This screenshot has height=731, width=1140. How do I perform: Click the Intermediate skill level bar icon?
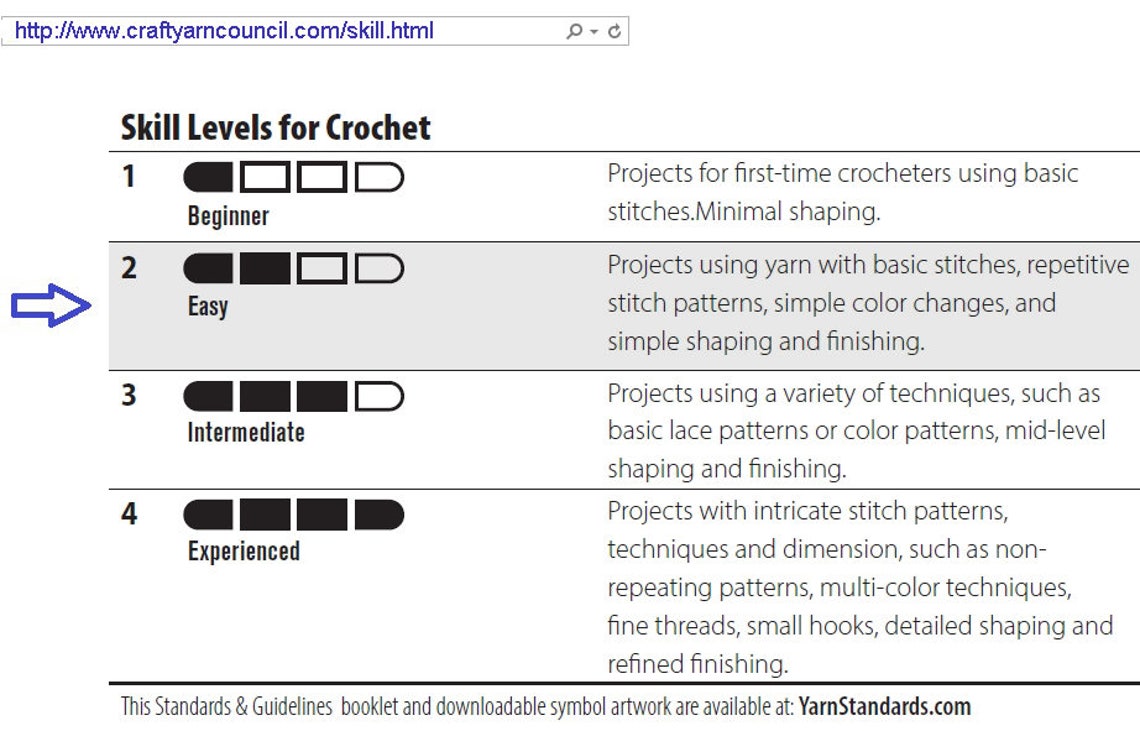tap(294, 396)
